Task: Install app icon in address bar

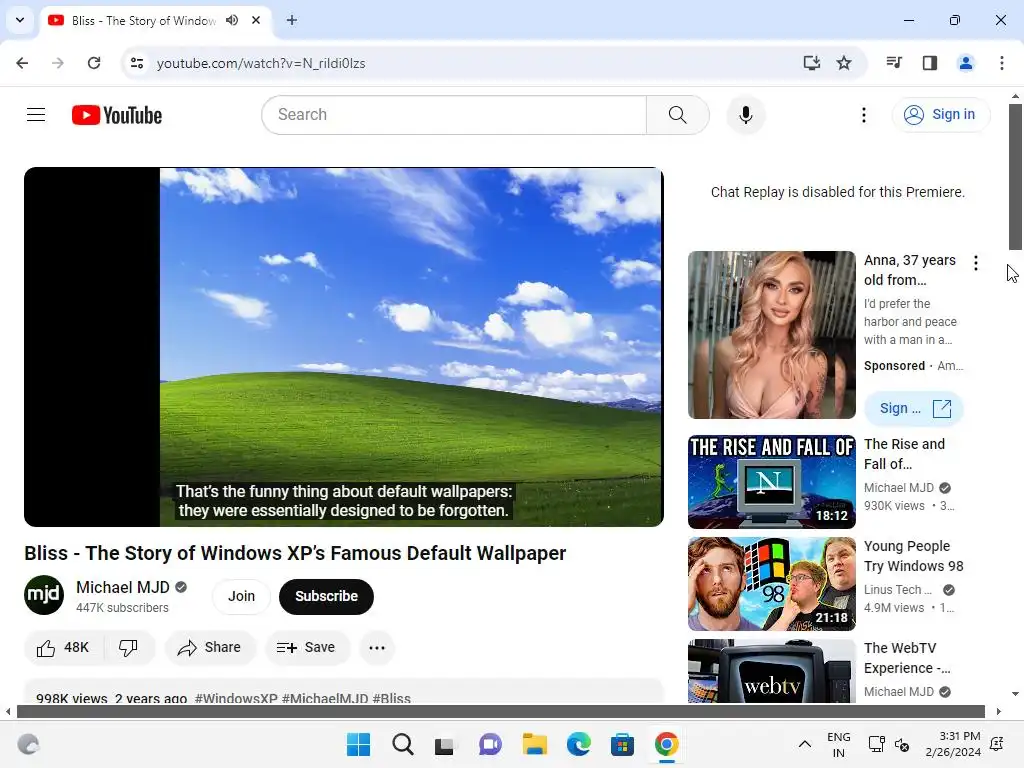Action: pos(811,63)
